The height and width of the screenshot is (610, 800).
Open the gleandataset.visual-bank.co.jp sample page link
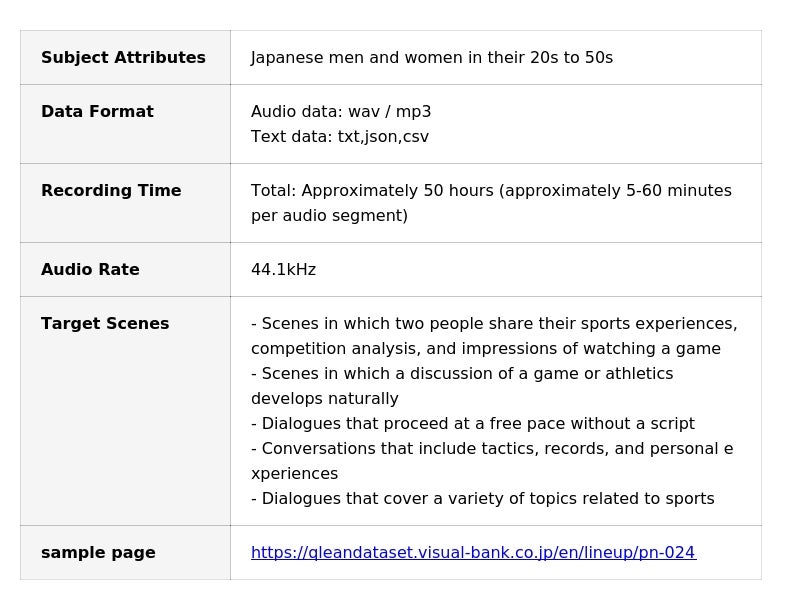tap(473, 553)
